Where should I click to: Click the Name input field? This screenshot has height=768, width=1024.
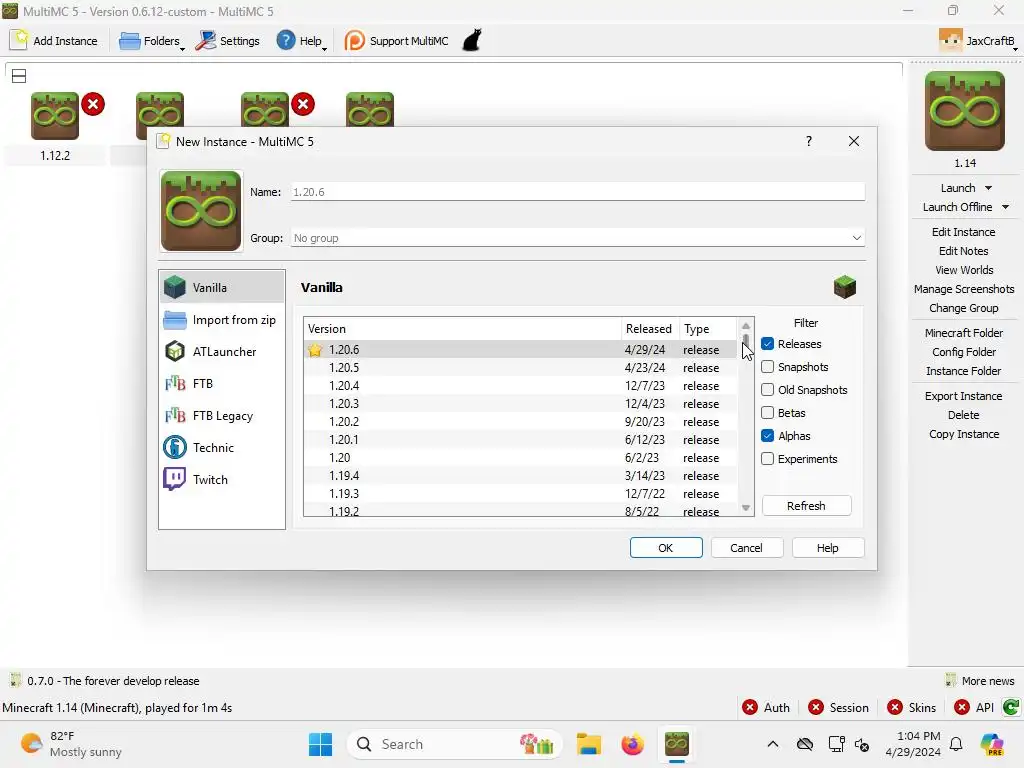point(577,192)
